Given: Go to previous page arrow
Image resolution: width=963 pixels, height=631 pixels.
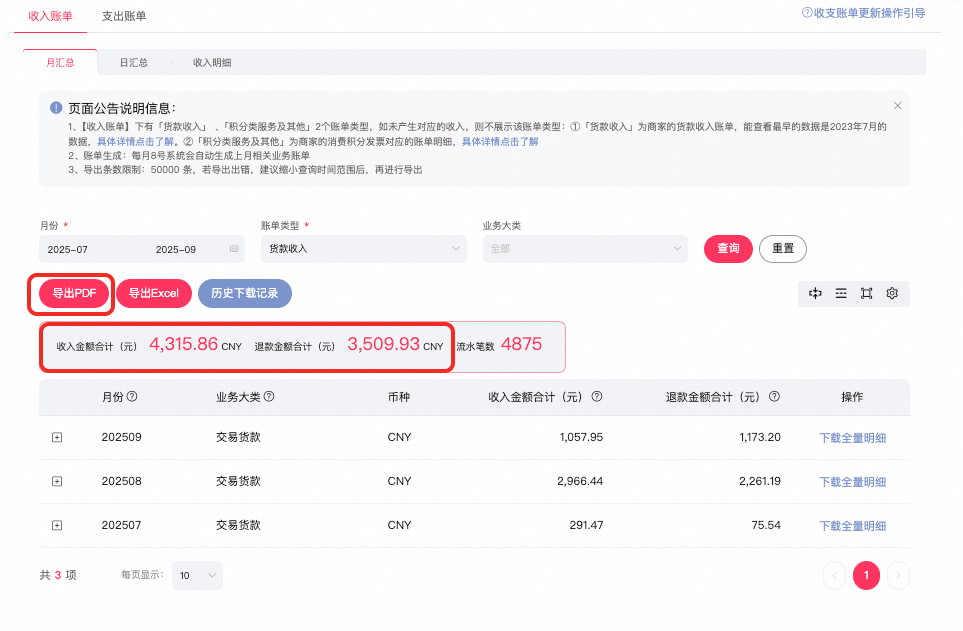Looking at the screenshot, I should 835,576.
